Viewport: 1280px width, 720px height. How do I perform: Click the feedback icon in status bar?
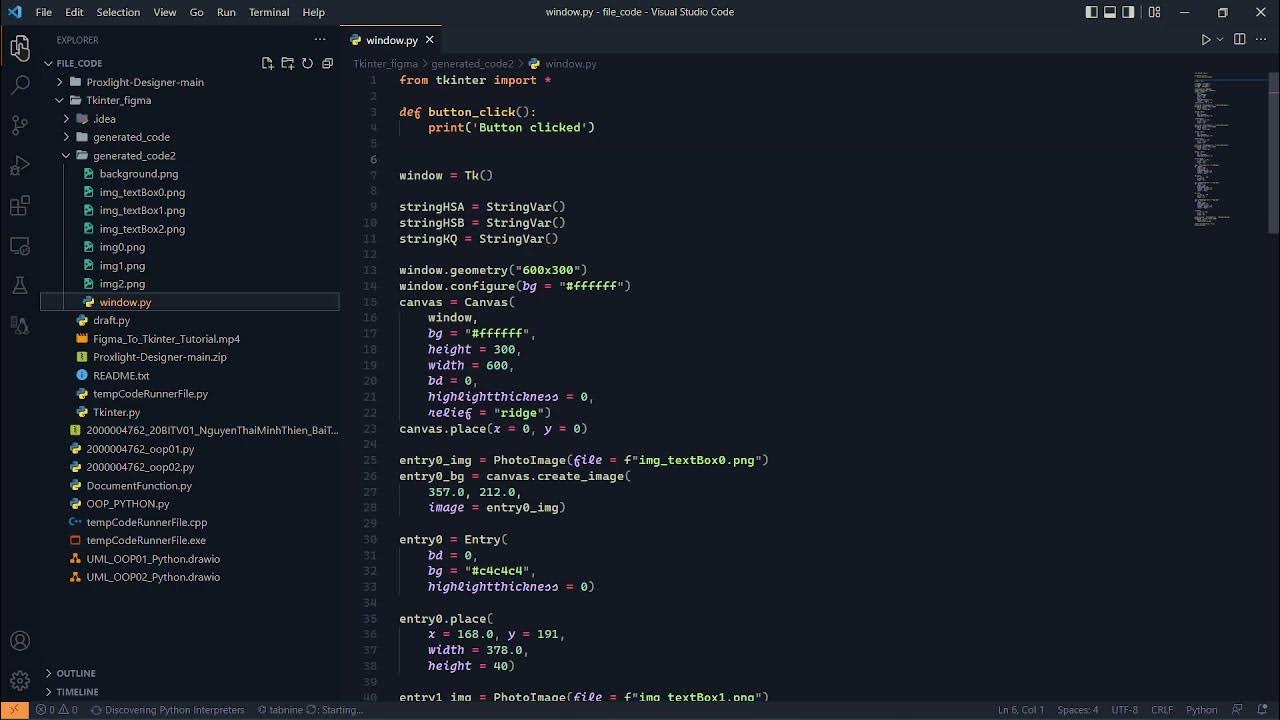point(1238,710)
